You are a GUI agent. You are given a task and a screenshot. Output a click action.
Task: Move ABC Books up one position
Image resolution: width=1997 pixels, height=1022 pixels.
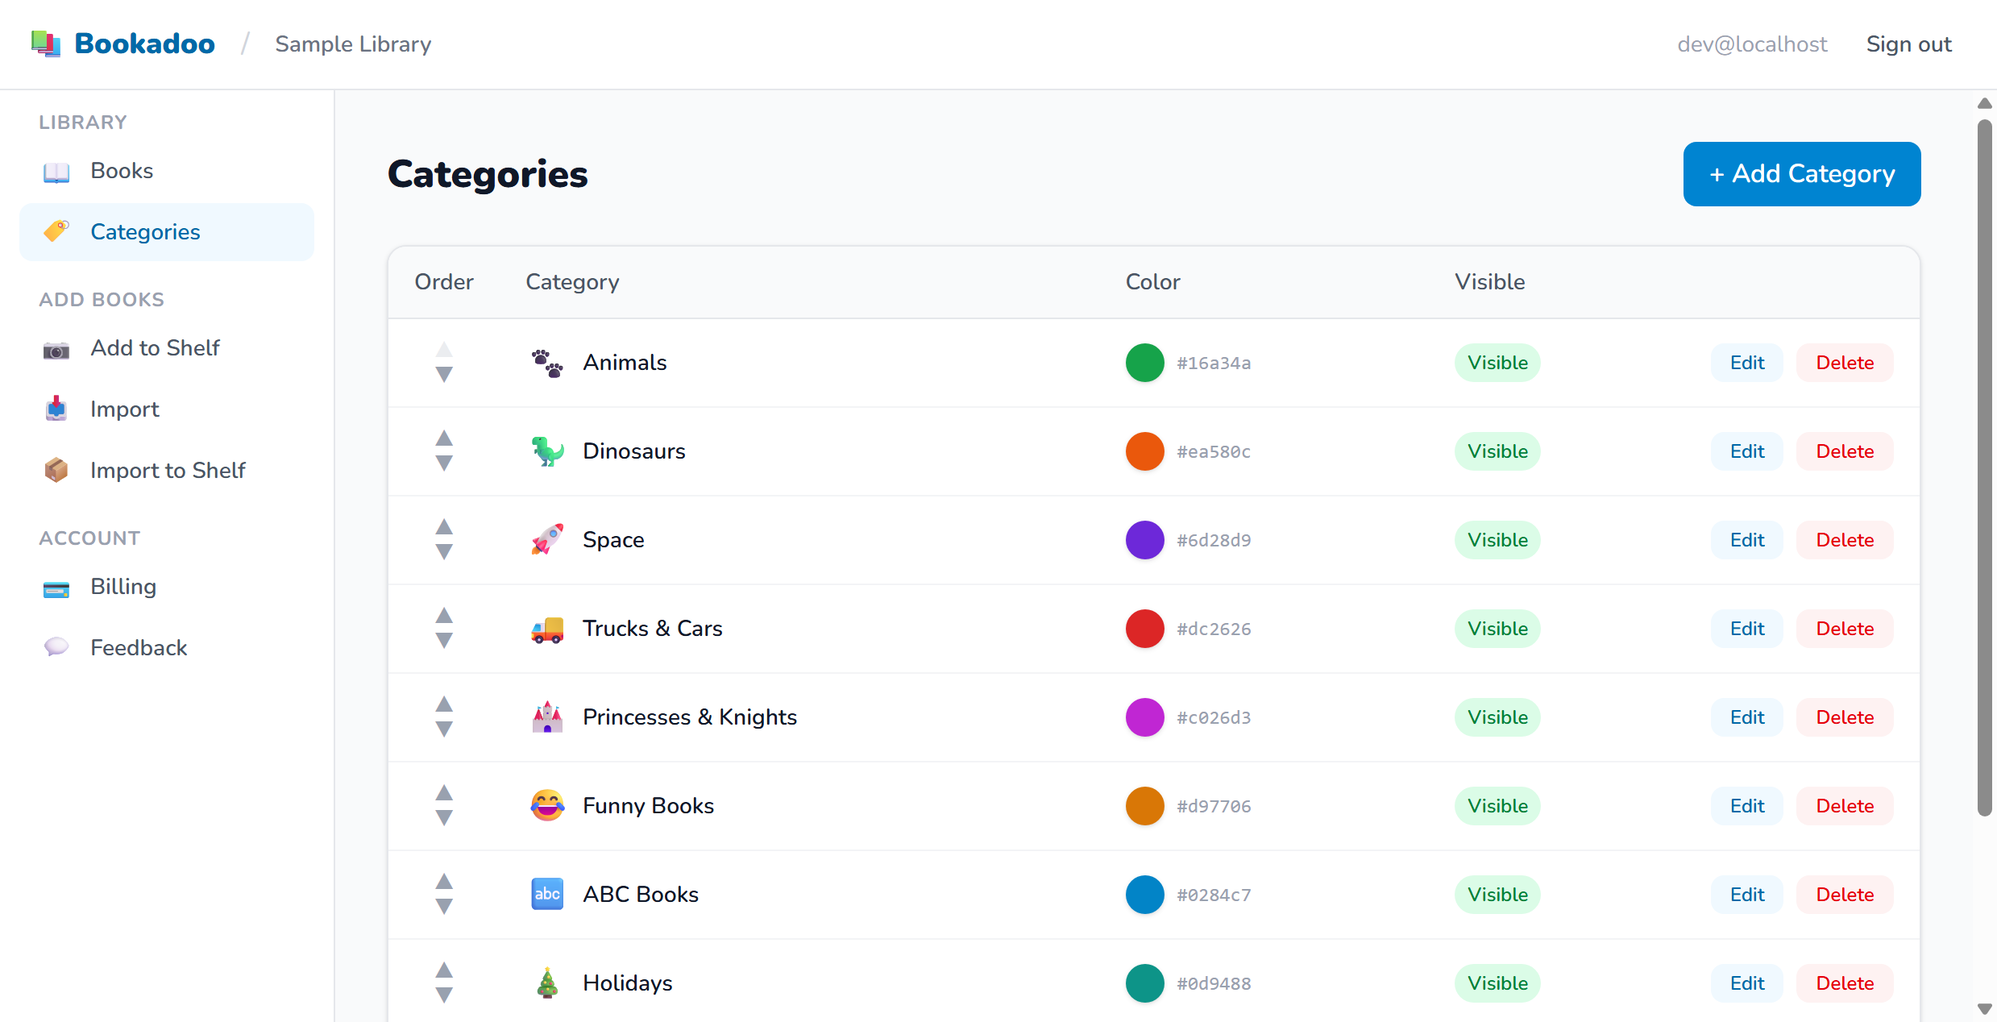pyautogui.click(x=444, y=881)
